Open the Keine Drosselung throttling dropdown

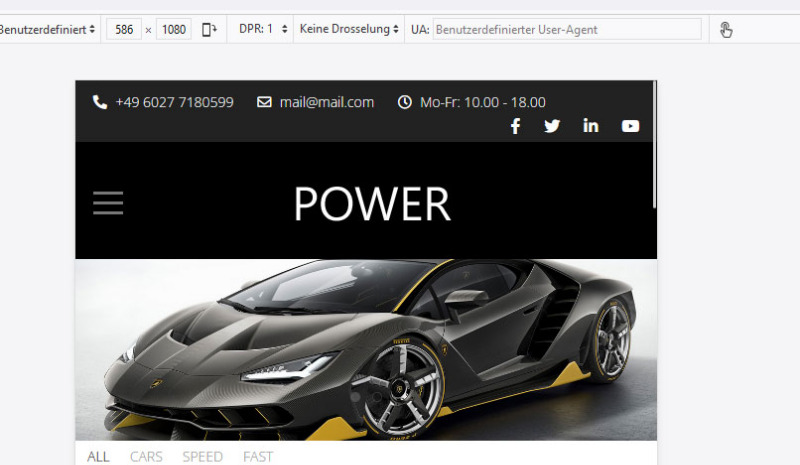point(349,29)
